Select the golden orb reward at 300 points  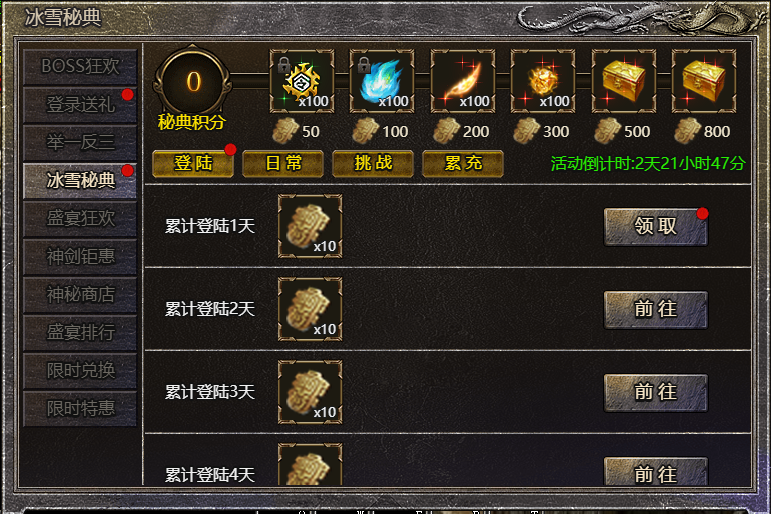click(x=543, y=81)
